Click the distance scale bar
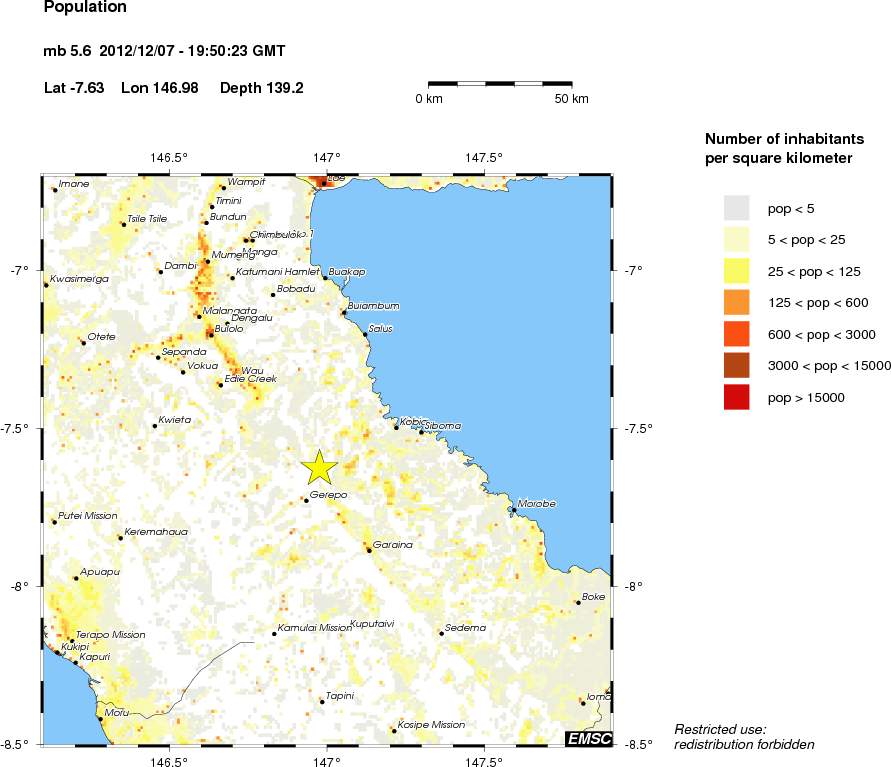The width and height of the screenshot is (891, 767). click(500, 84)
